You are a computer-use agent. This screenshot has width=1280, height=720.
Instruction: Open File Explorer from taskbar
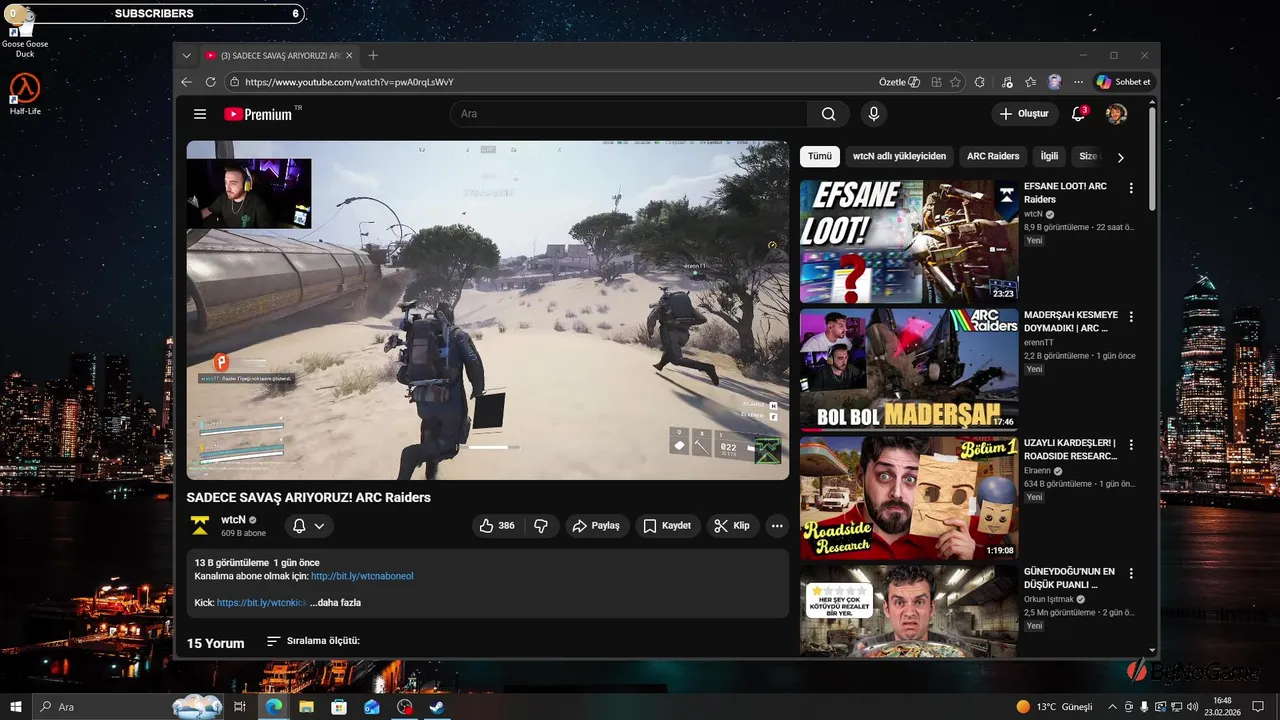pos(306,707)
